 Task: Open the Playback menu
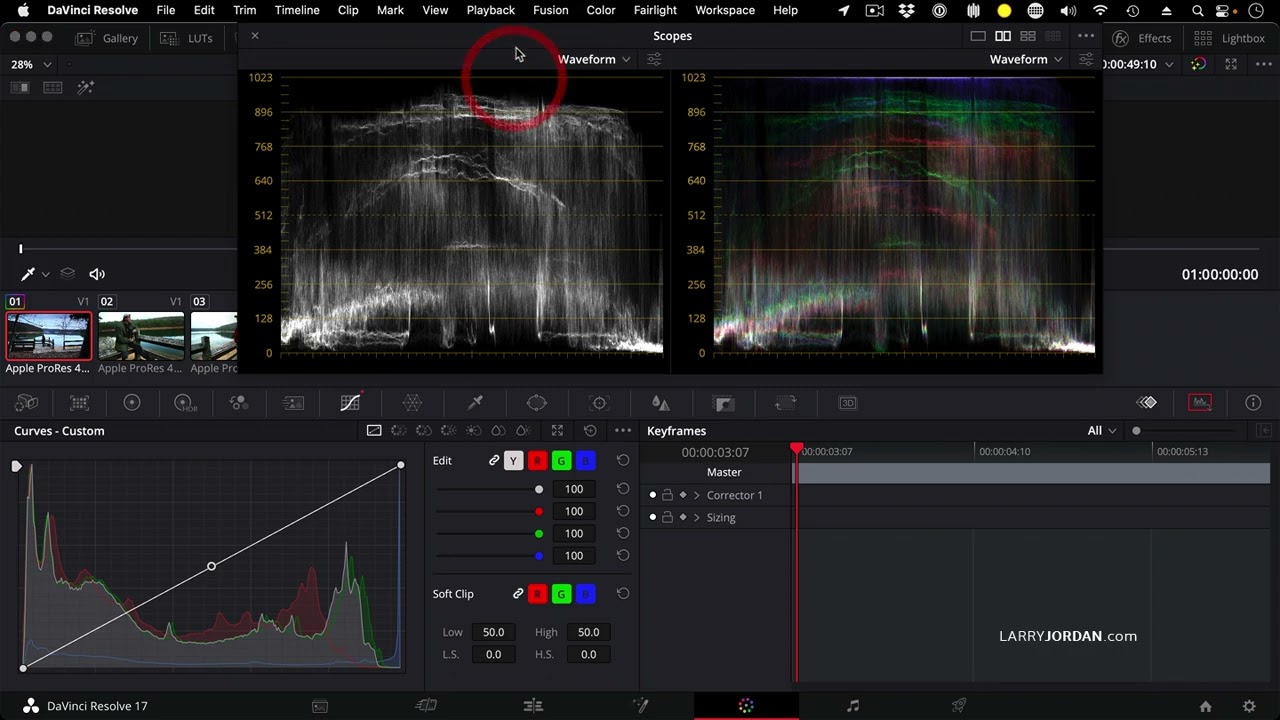(x=491, y=10)
